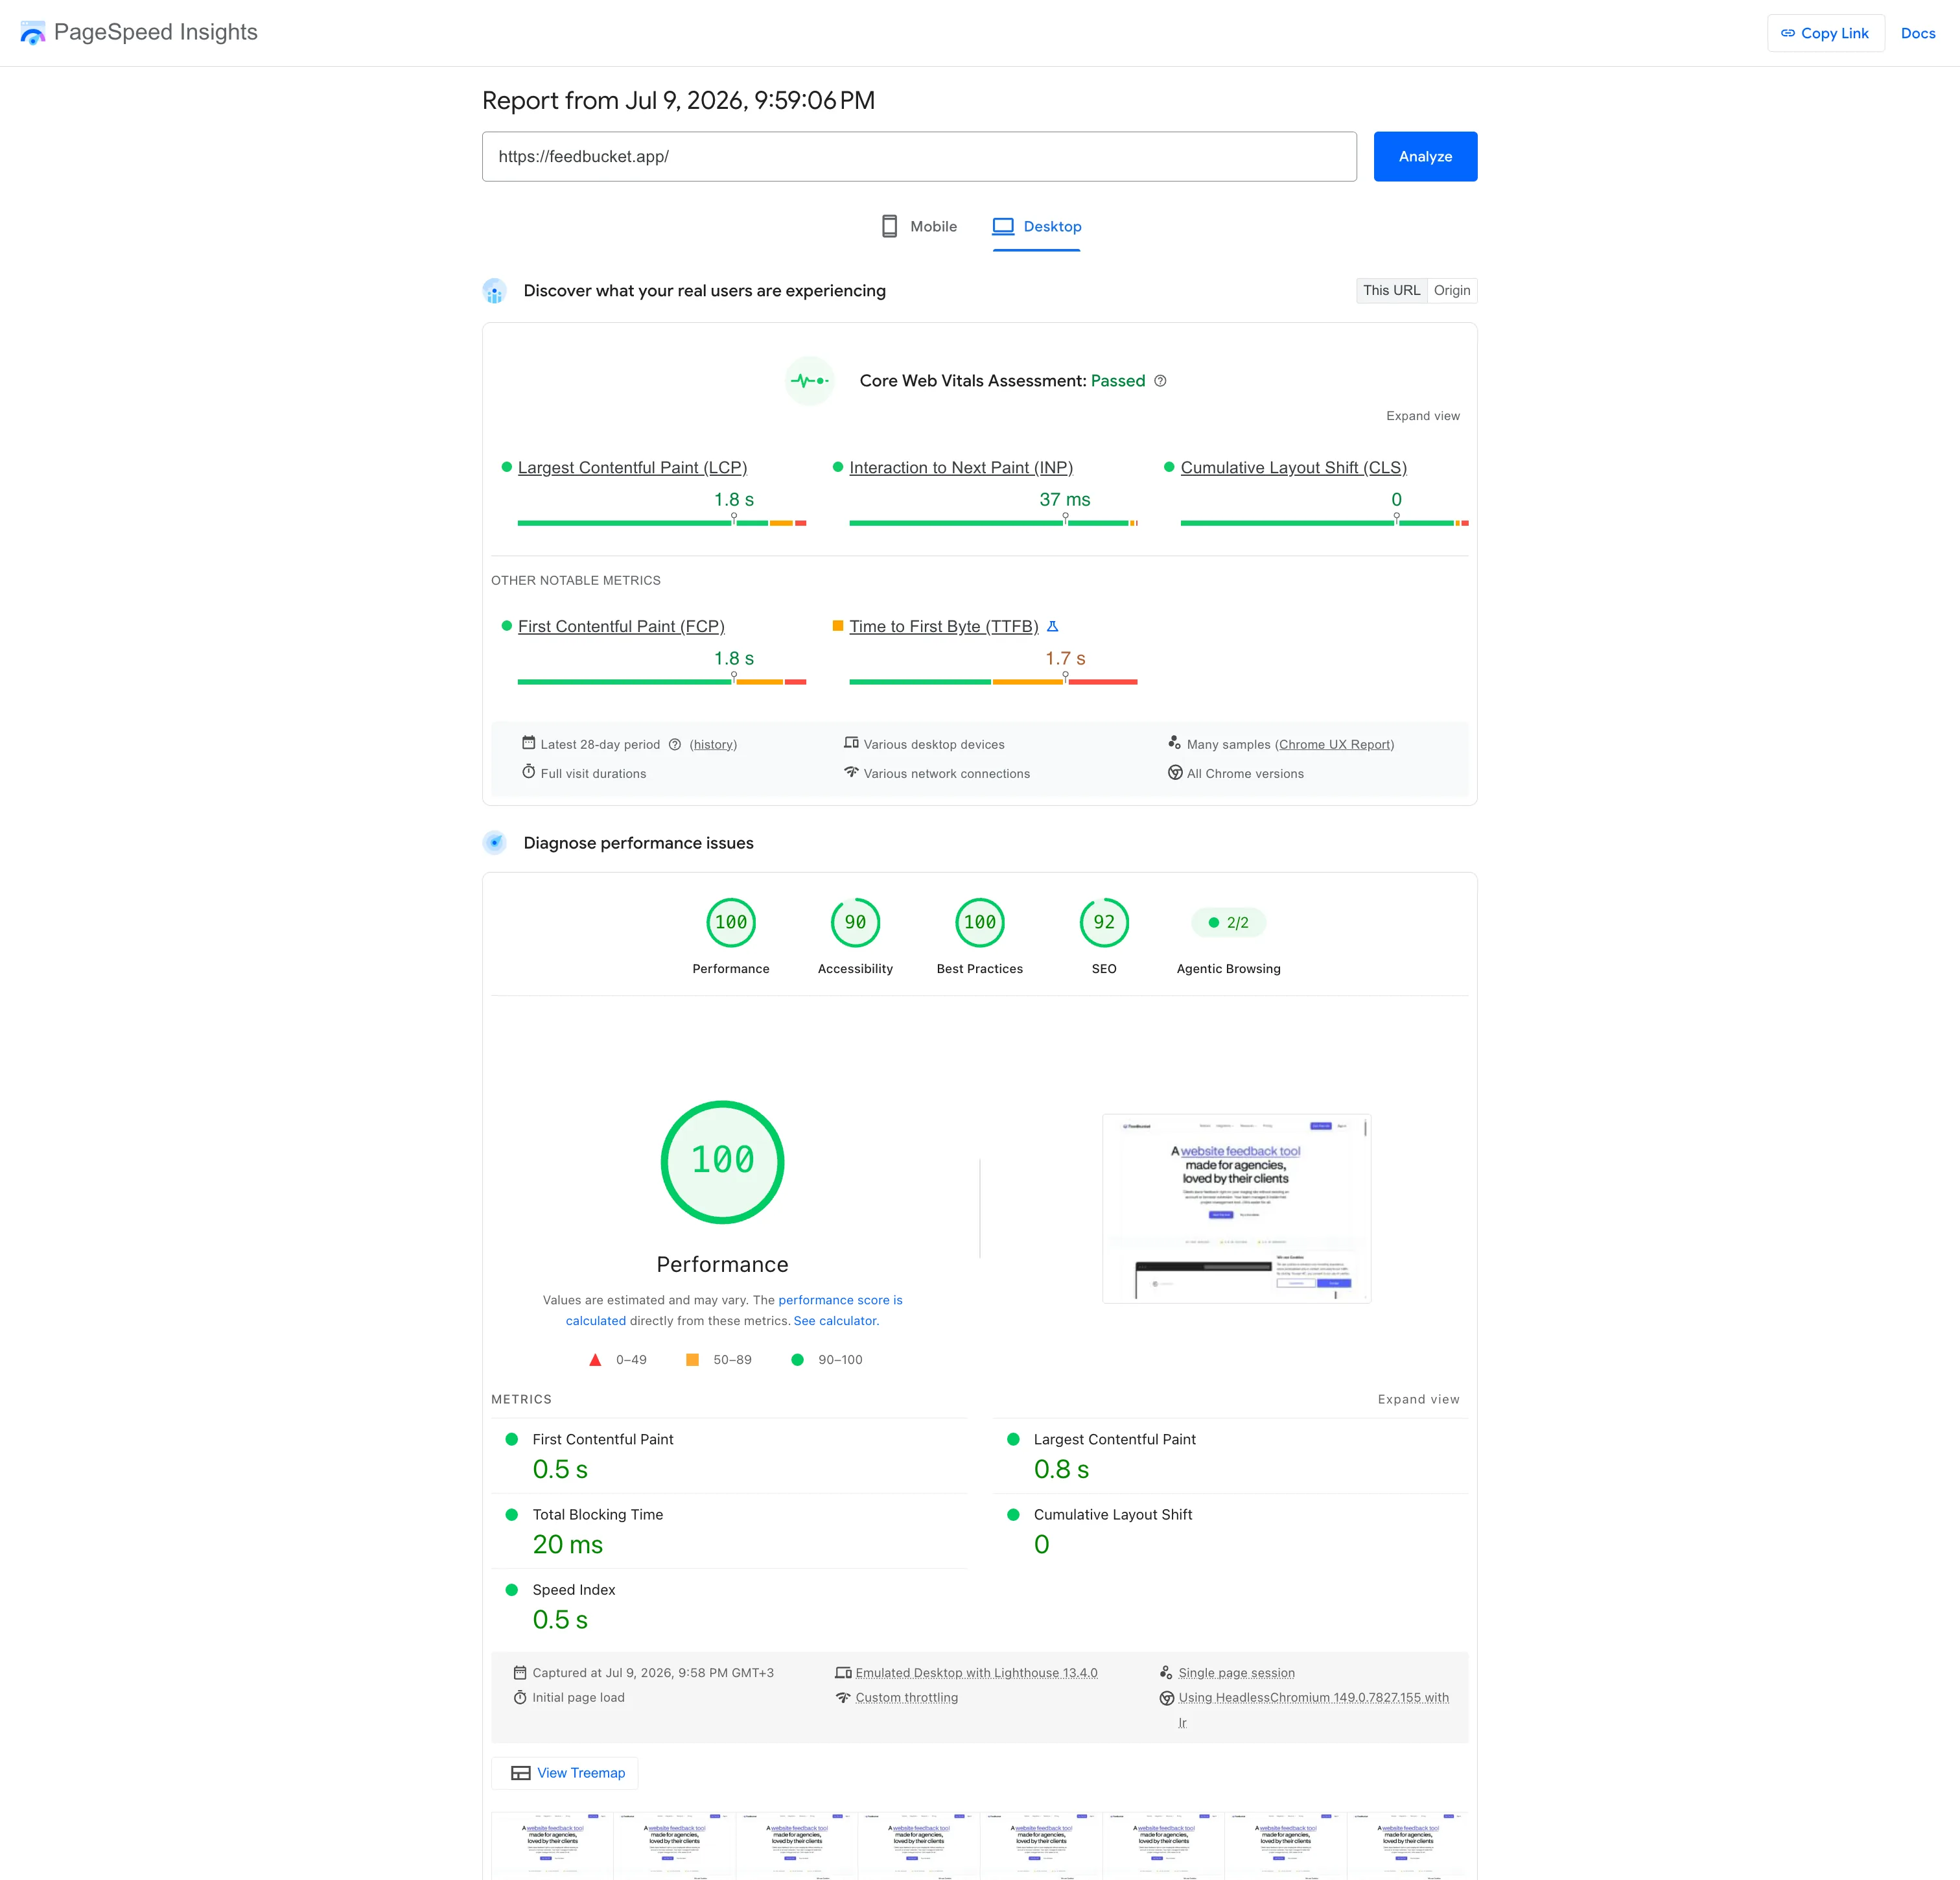The height and width of the screenshot is (1880, 1960).
Task: Click the devices icon beside Various desktop devices
Action: pos(851,743)
